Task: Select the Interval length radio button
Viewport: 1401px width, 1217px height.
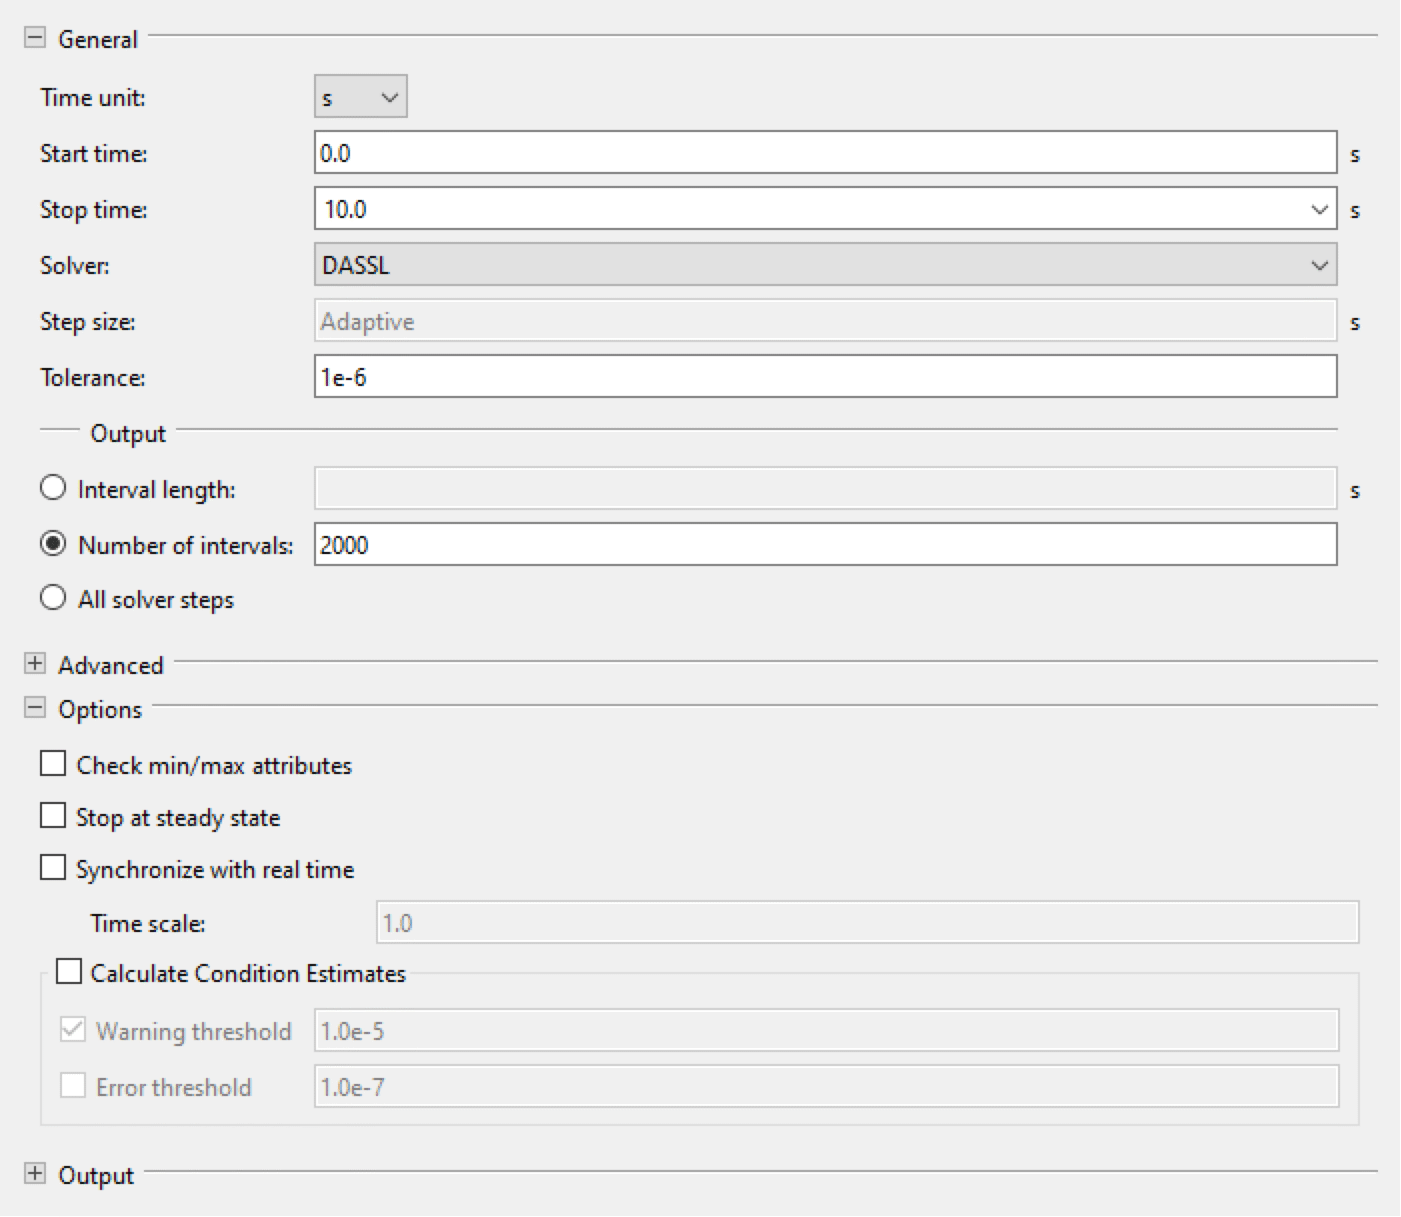Action: point(53,488)
